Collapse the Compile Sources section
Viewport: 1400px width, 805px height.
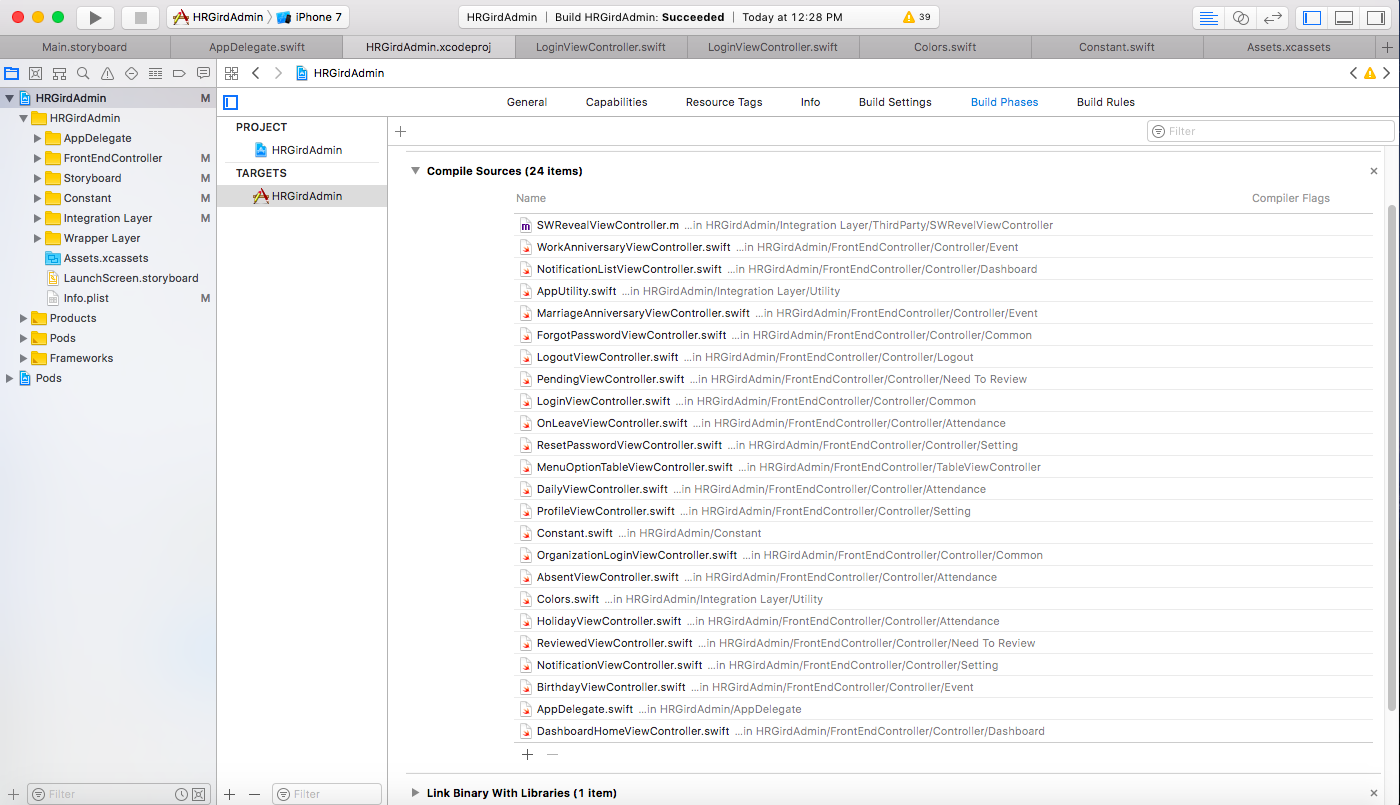point(415,171)
